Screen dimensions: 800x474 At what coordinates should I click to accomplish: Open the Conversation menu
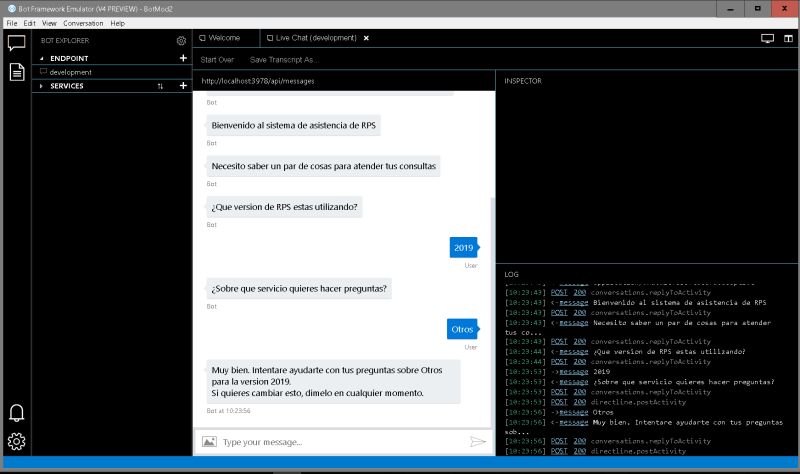click(x=83, y=23)
